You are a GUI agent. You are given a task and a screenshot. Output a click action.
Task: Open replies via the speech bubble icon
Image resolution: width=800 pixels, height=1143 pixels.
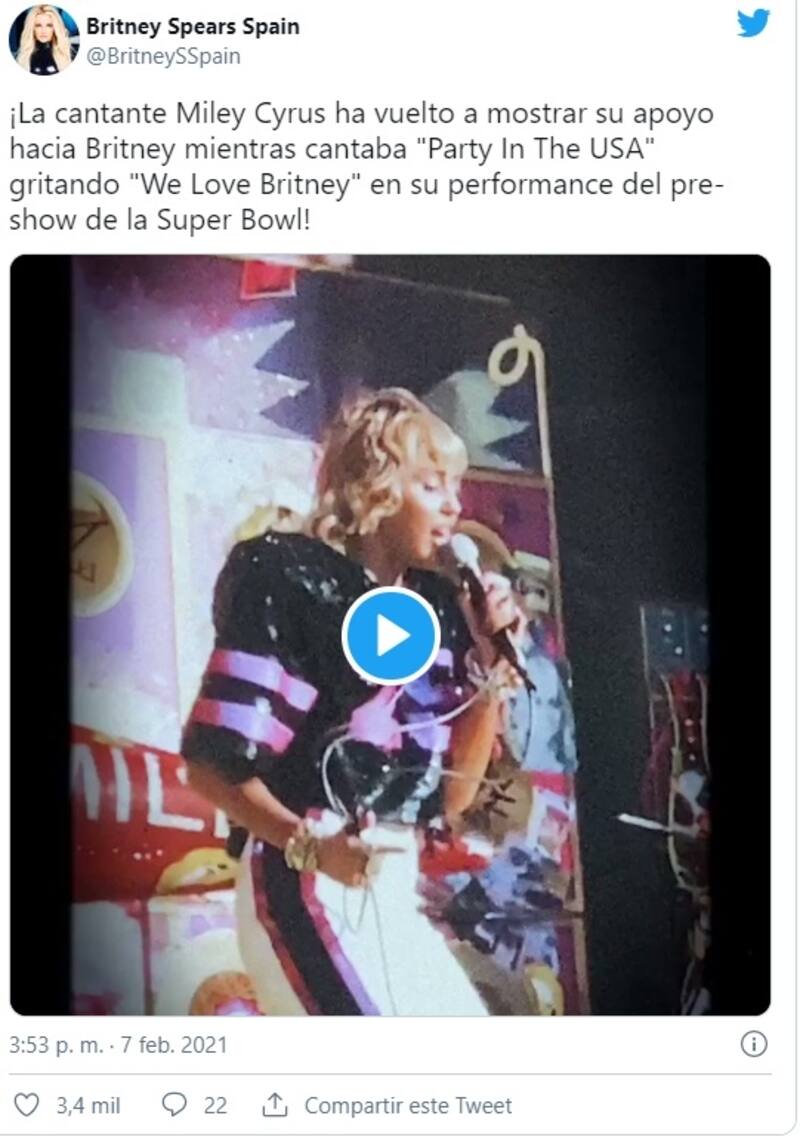pyautogui.click(x=174, y=1105)
